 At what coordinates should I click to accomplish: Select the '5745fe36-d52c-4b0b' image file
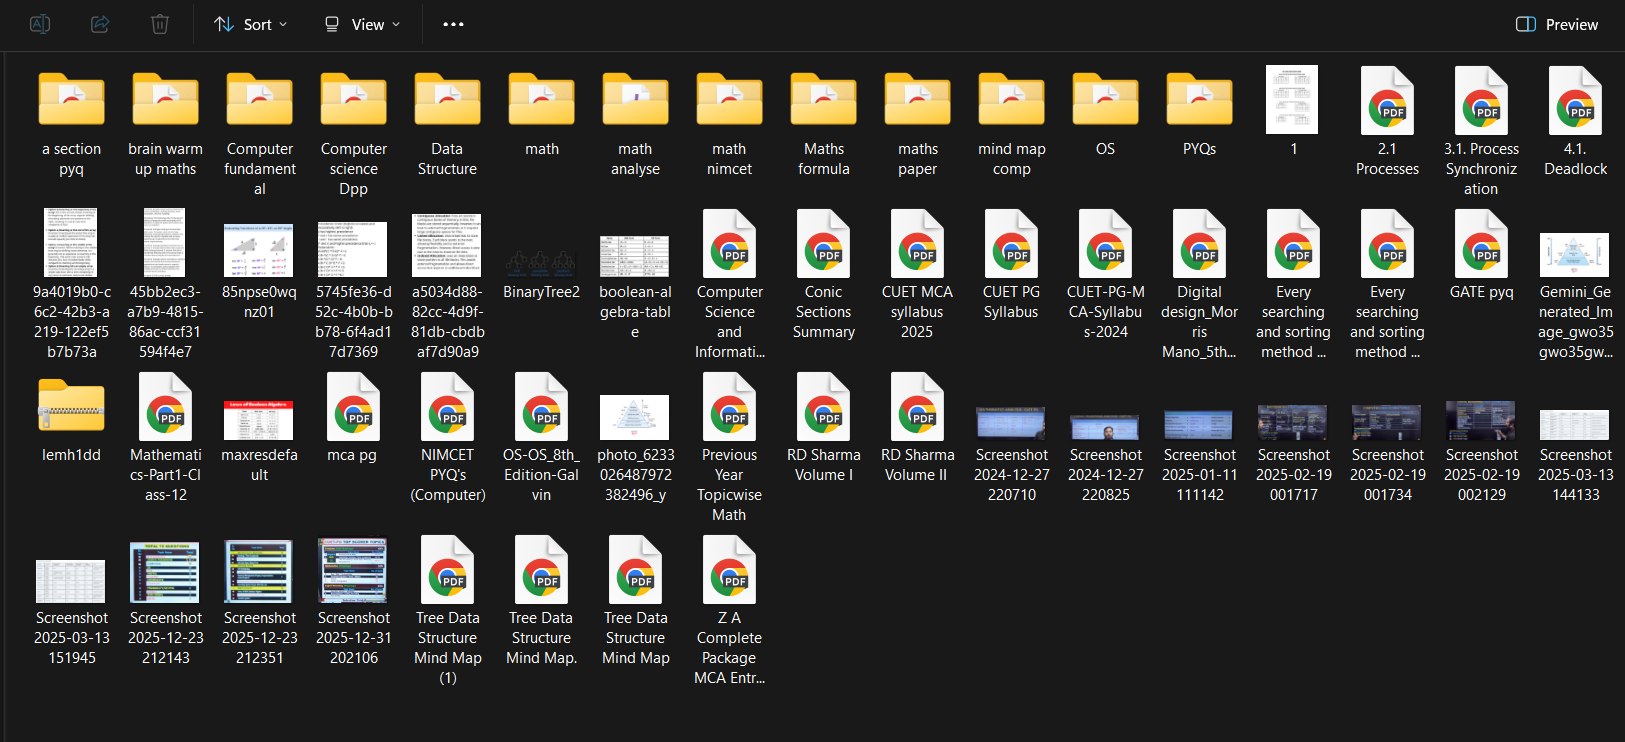[353, 250]
